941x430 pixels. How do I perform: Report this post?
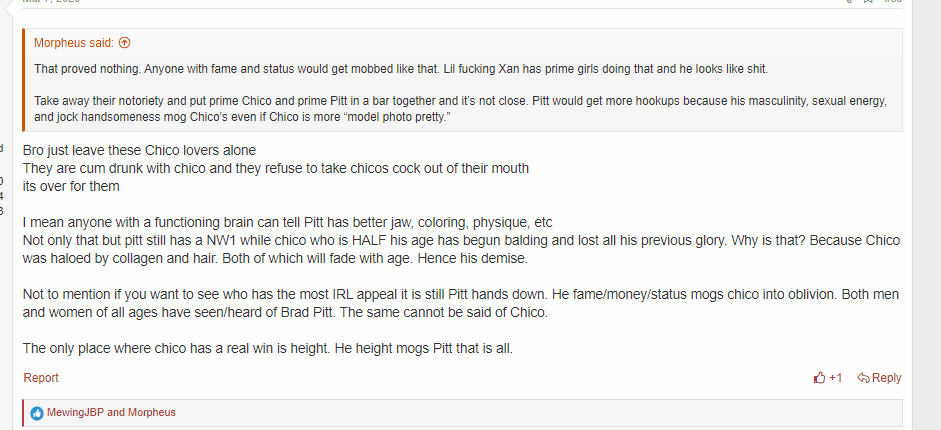[41, 378]
